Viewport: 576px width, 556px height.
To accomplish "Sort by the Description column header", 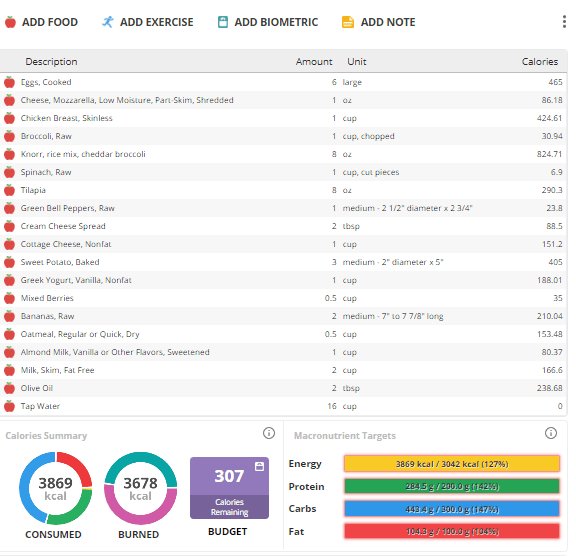I will (51, 62).
